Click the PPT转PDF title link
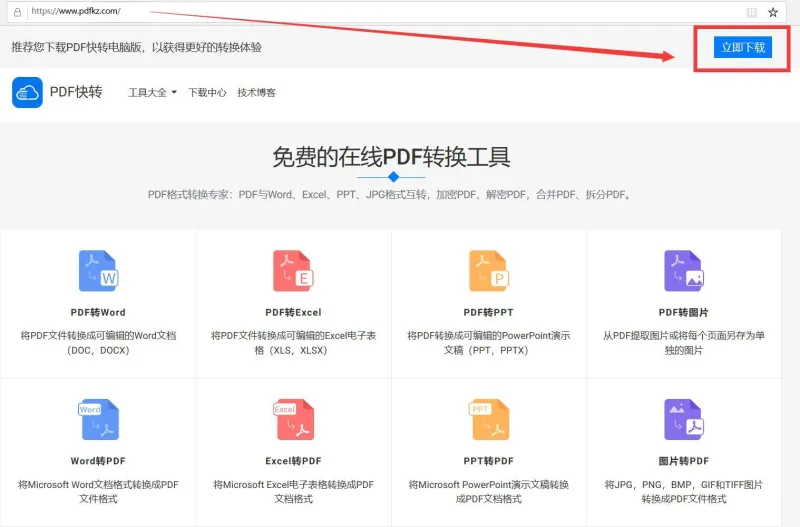The height and width of the screenshot is (527, 800). (488, 461)
